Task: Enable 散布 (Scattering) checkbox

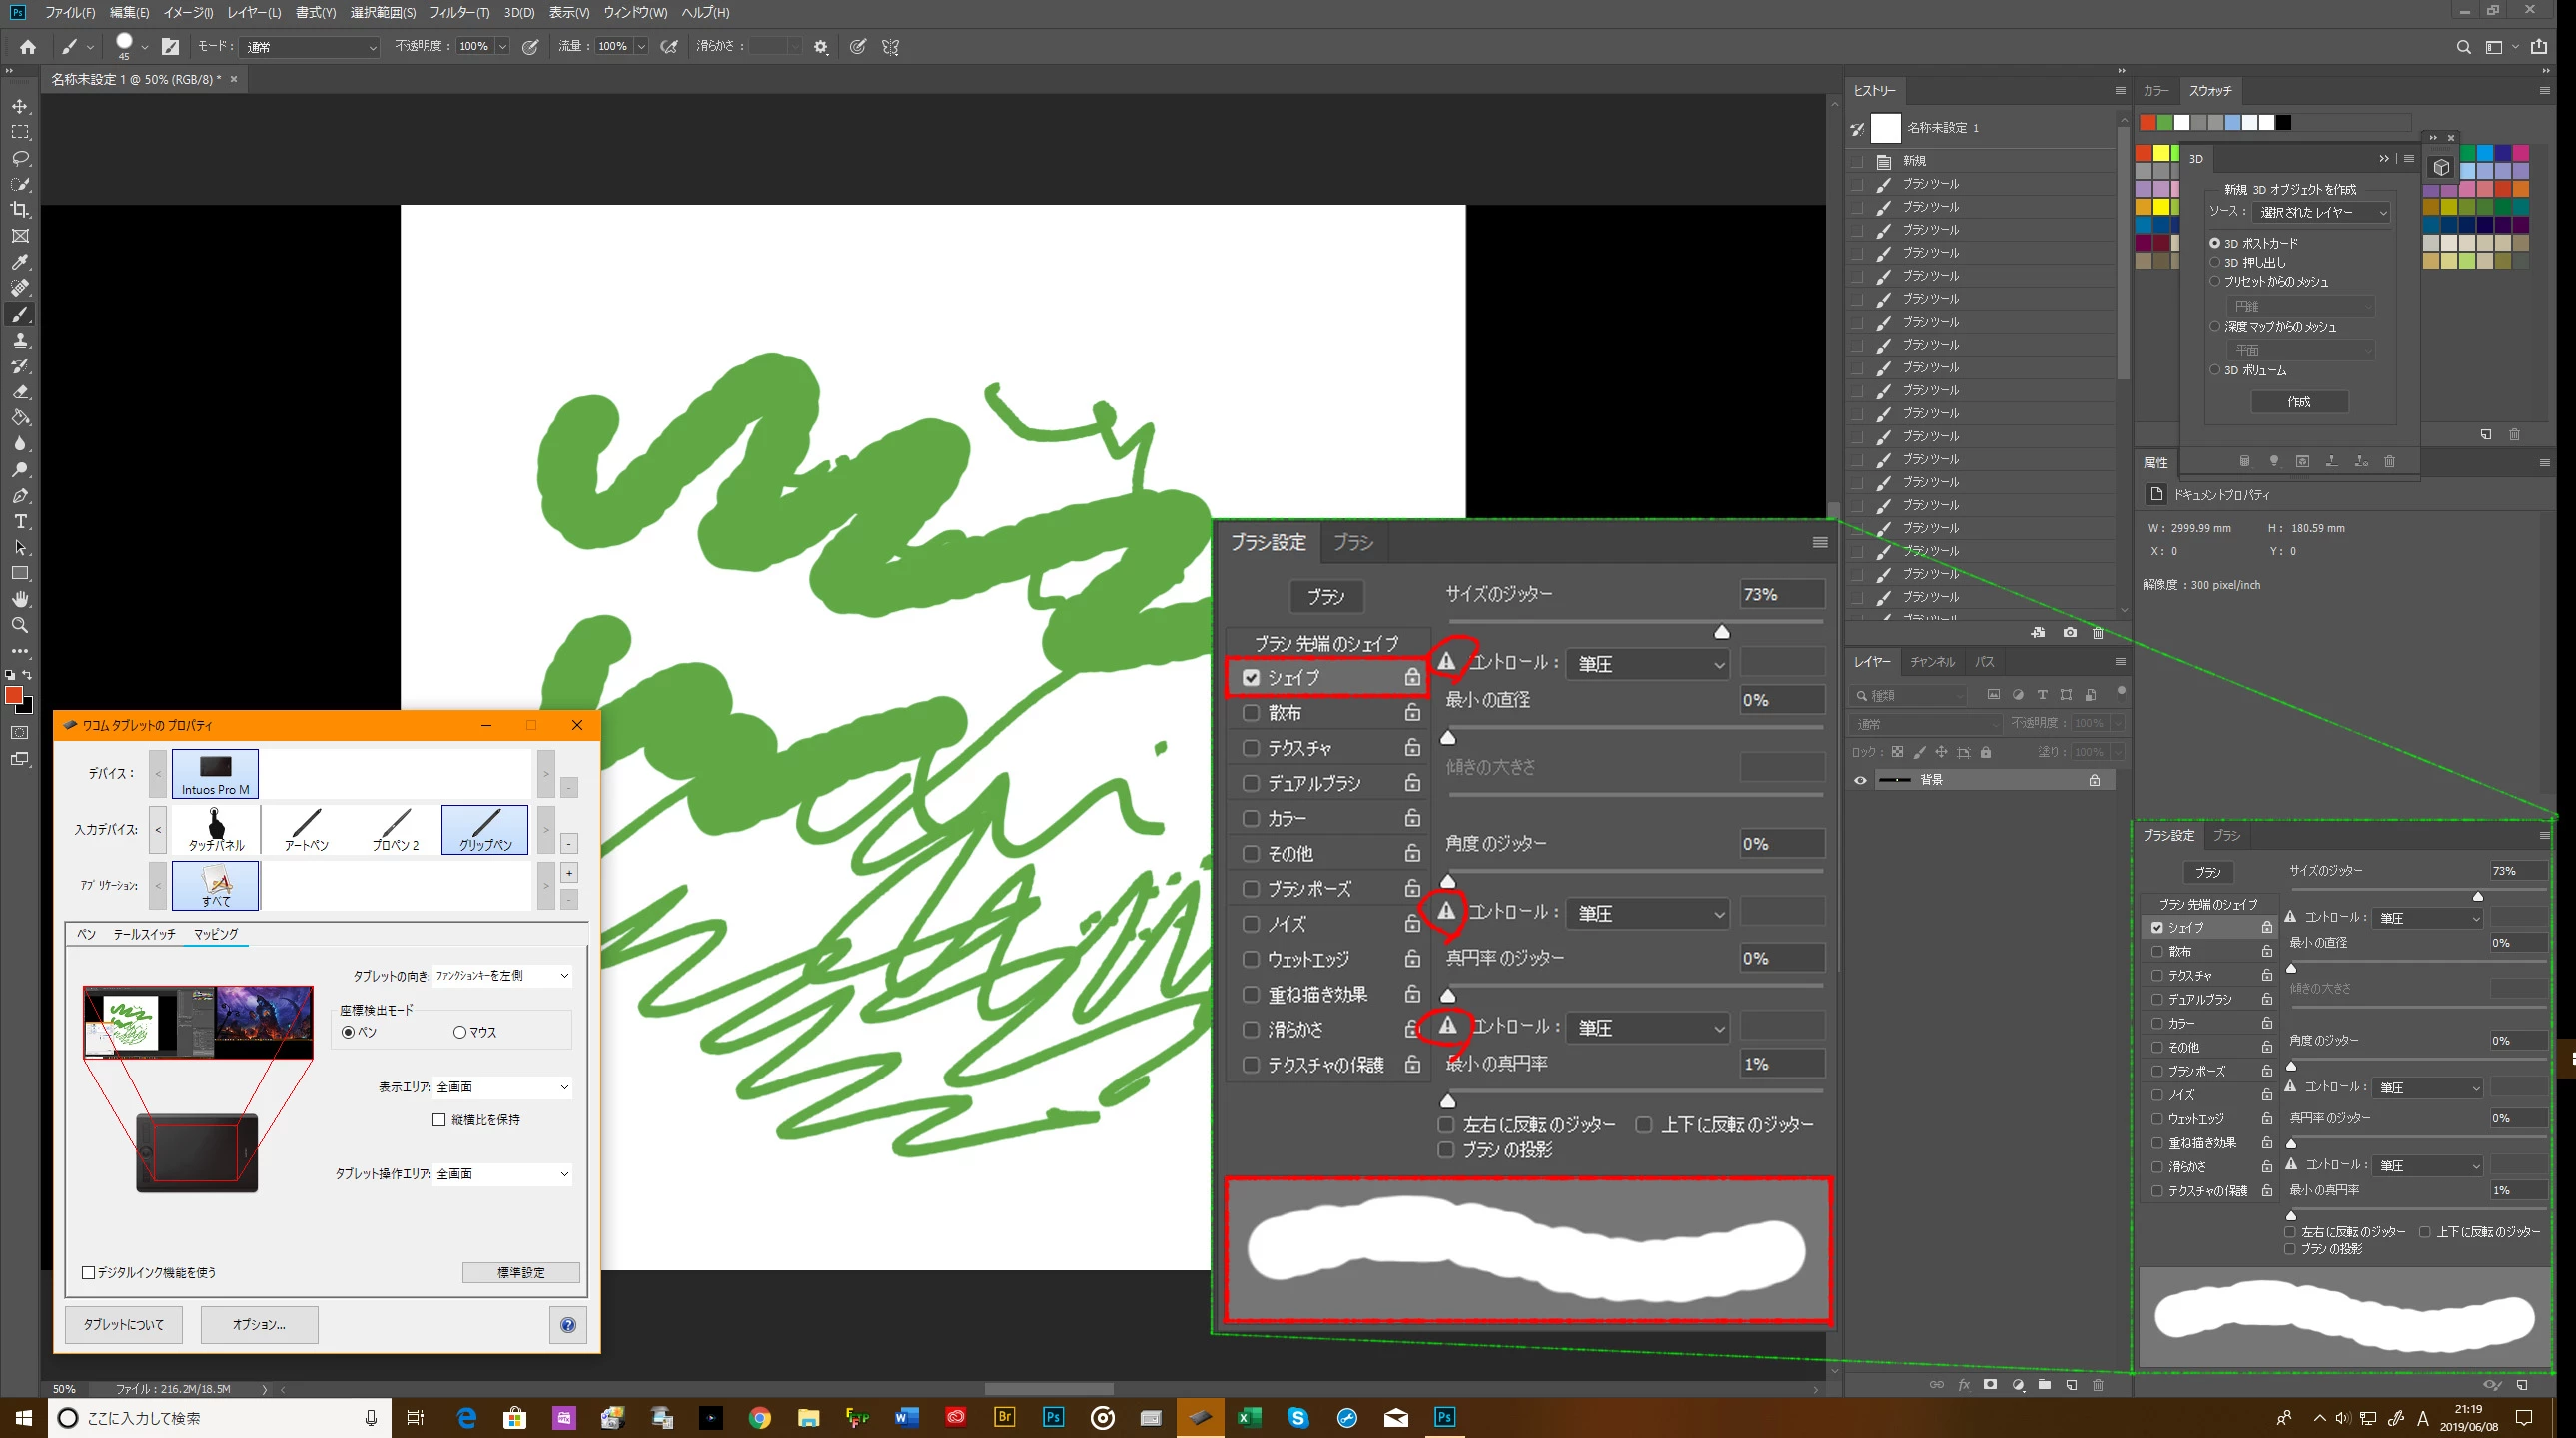Action: point(1250,713)
